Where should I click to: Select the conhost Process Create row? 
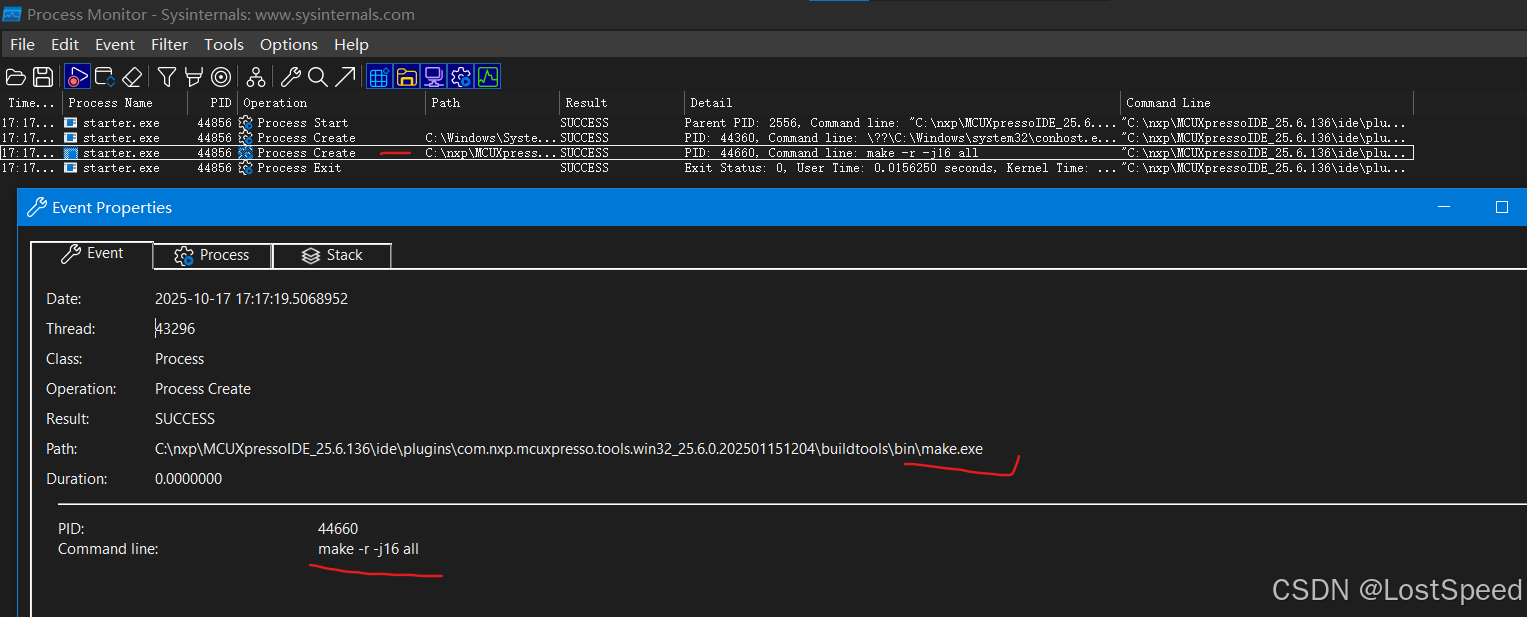[x=707, y=138]
